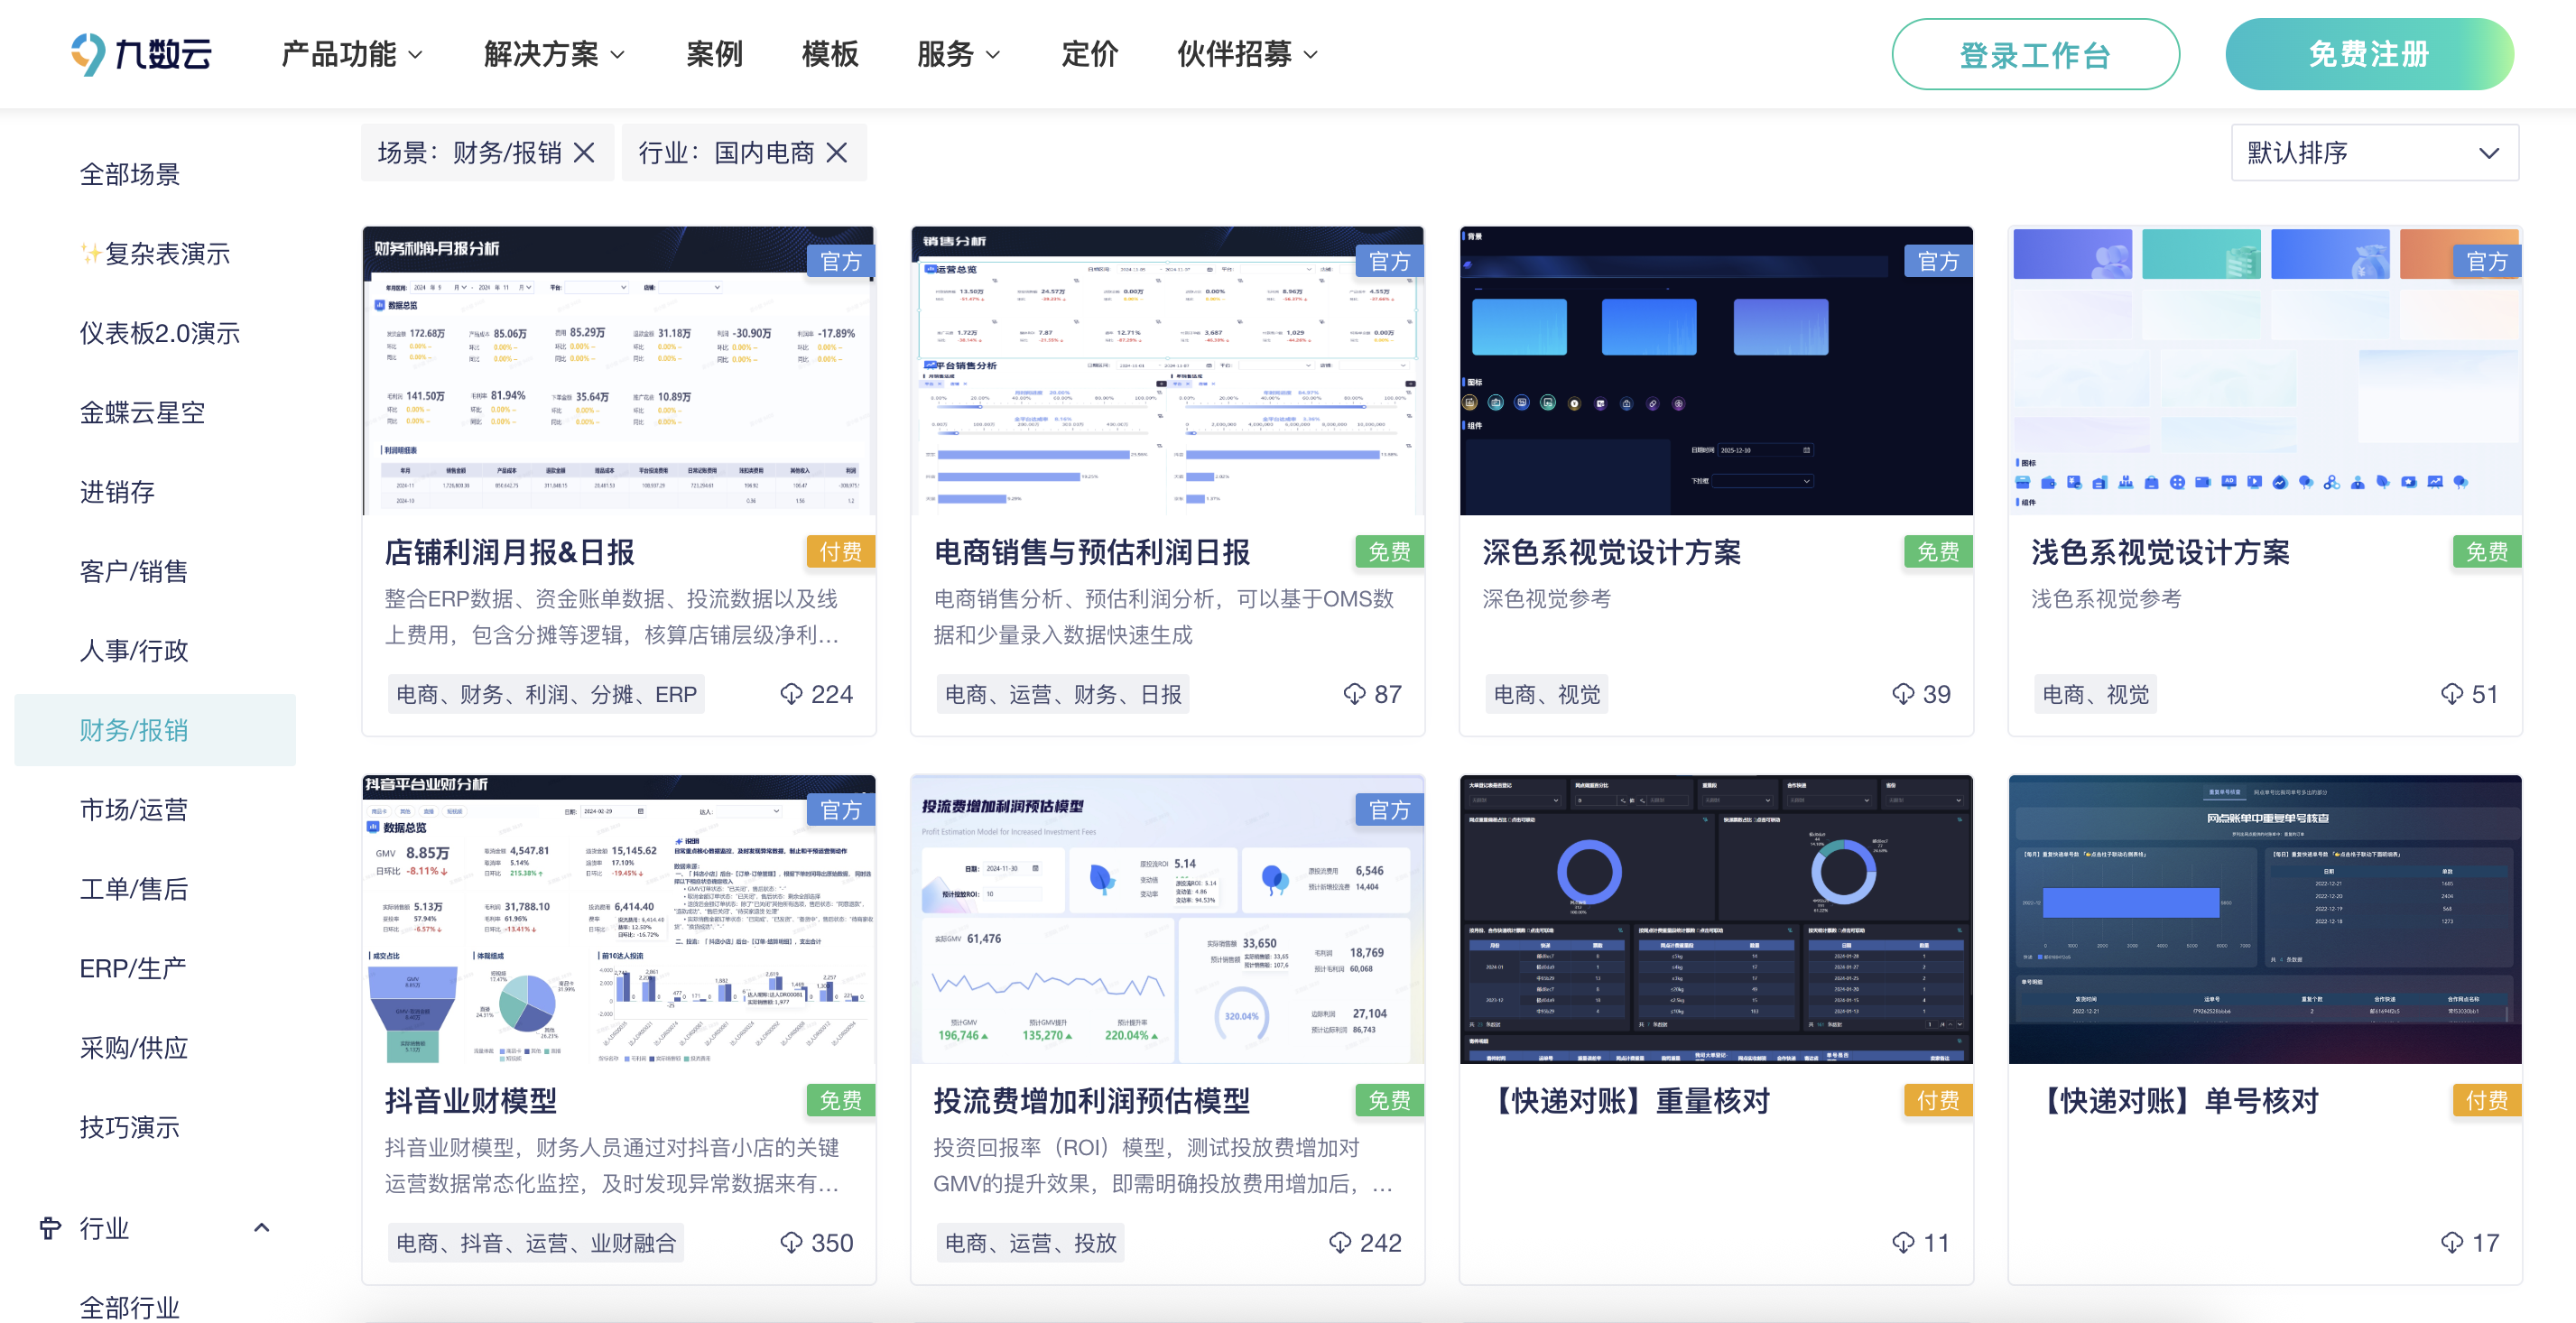Image resolution: width=2576 pixels, height=1323 pixels.
Task: Select the 财务/报销 category in sidebar
Action: pyautogui.click(x=133, y=730)
